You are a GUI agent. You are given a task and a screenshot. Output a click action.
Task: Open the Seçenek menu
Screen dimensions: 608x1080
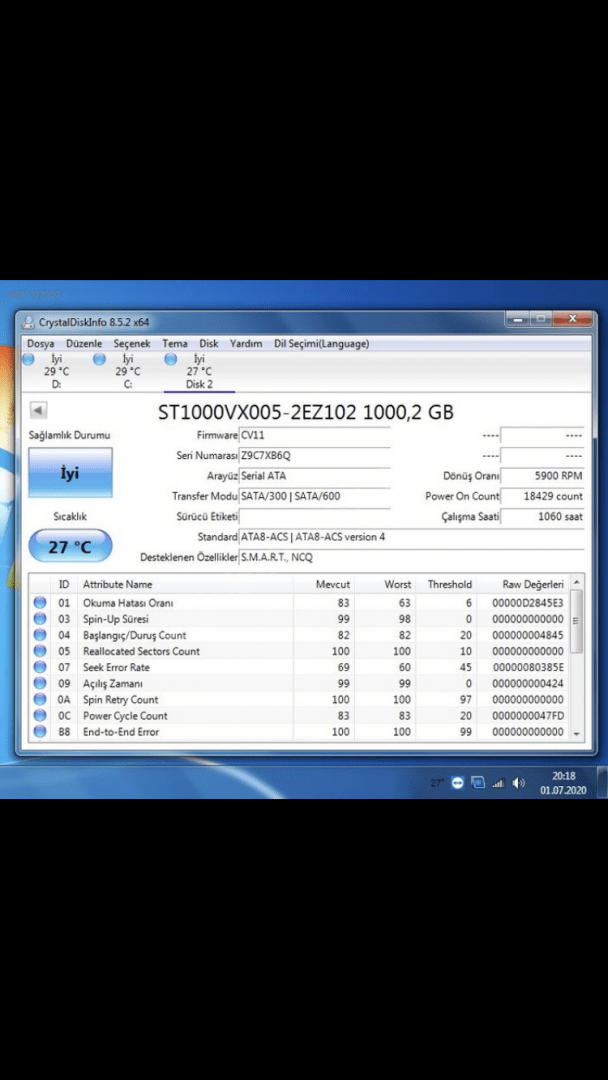(x=132, y=343)
